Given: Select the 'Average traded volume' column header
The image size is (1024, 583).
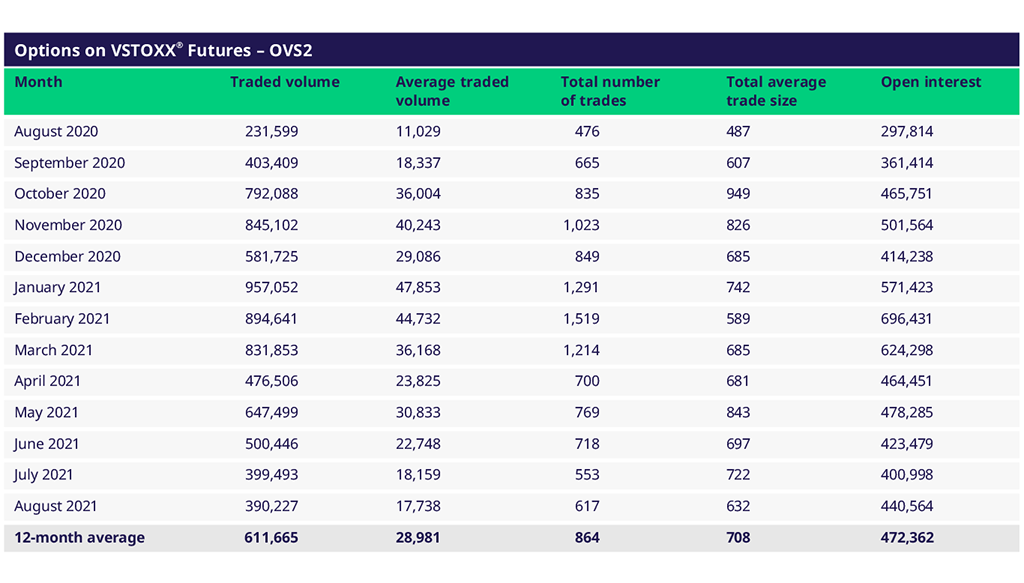Looking at the screenshot, I should point(452,91).
